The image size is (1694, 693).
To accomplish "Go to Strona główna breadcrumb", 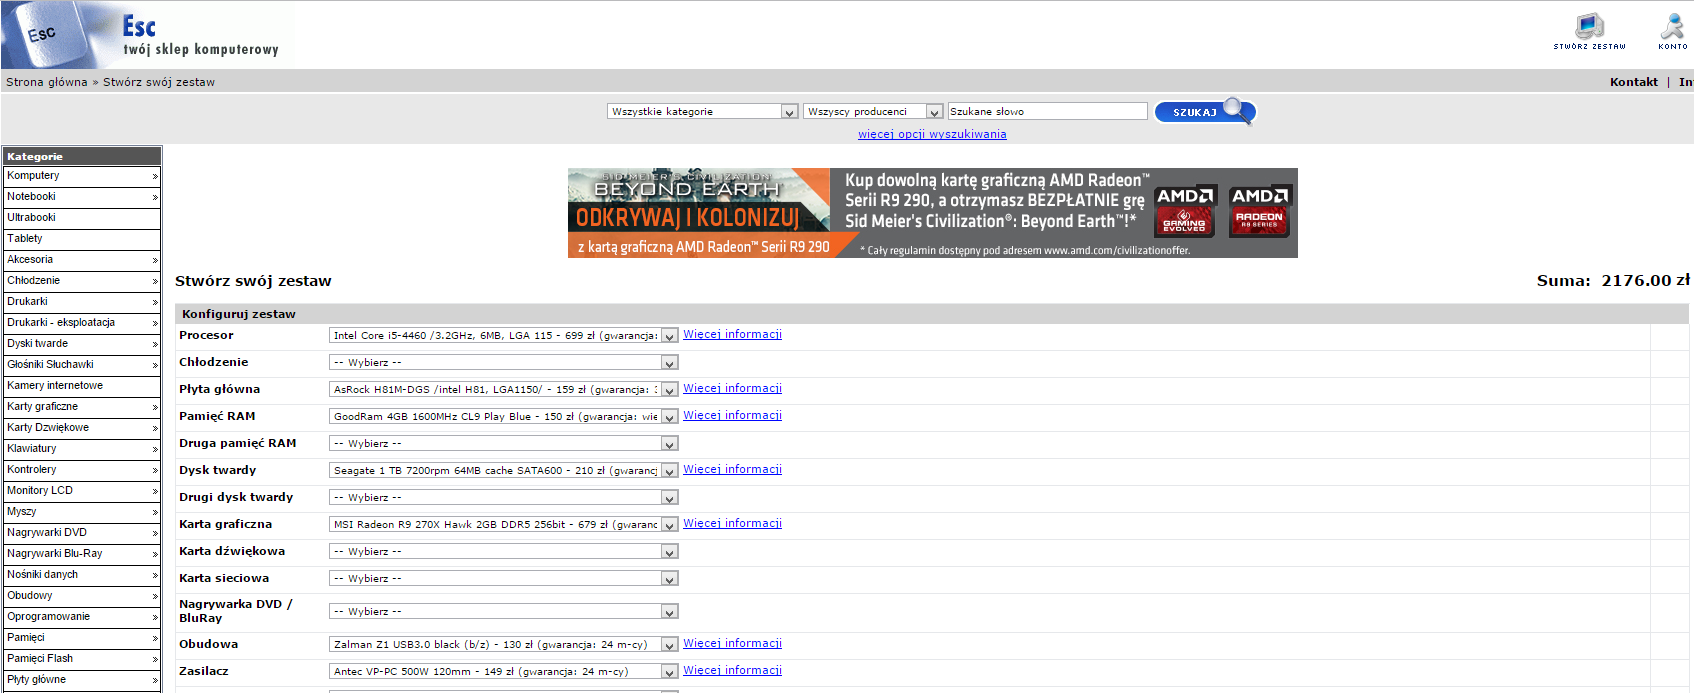I will [x=47, y=82].
